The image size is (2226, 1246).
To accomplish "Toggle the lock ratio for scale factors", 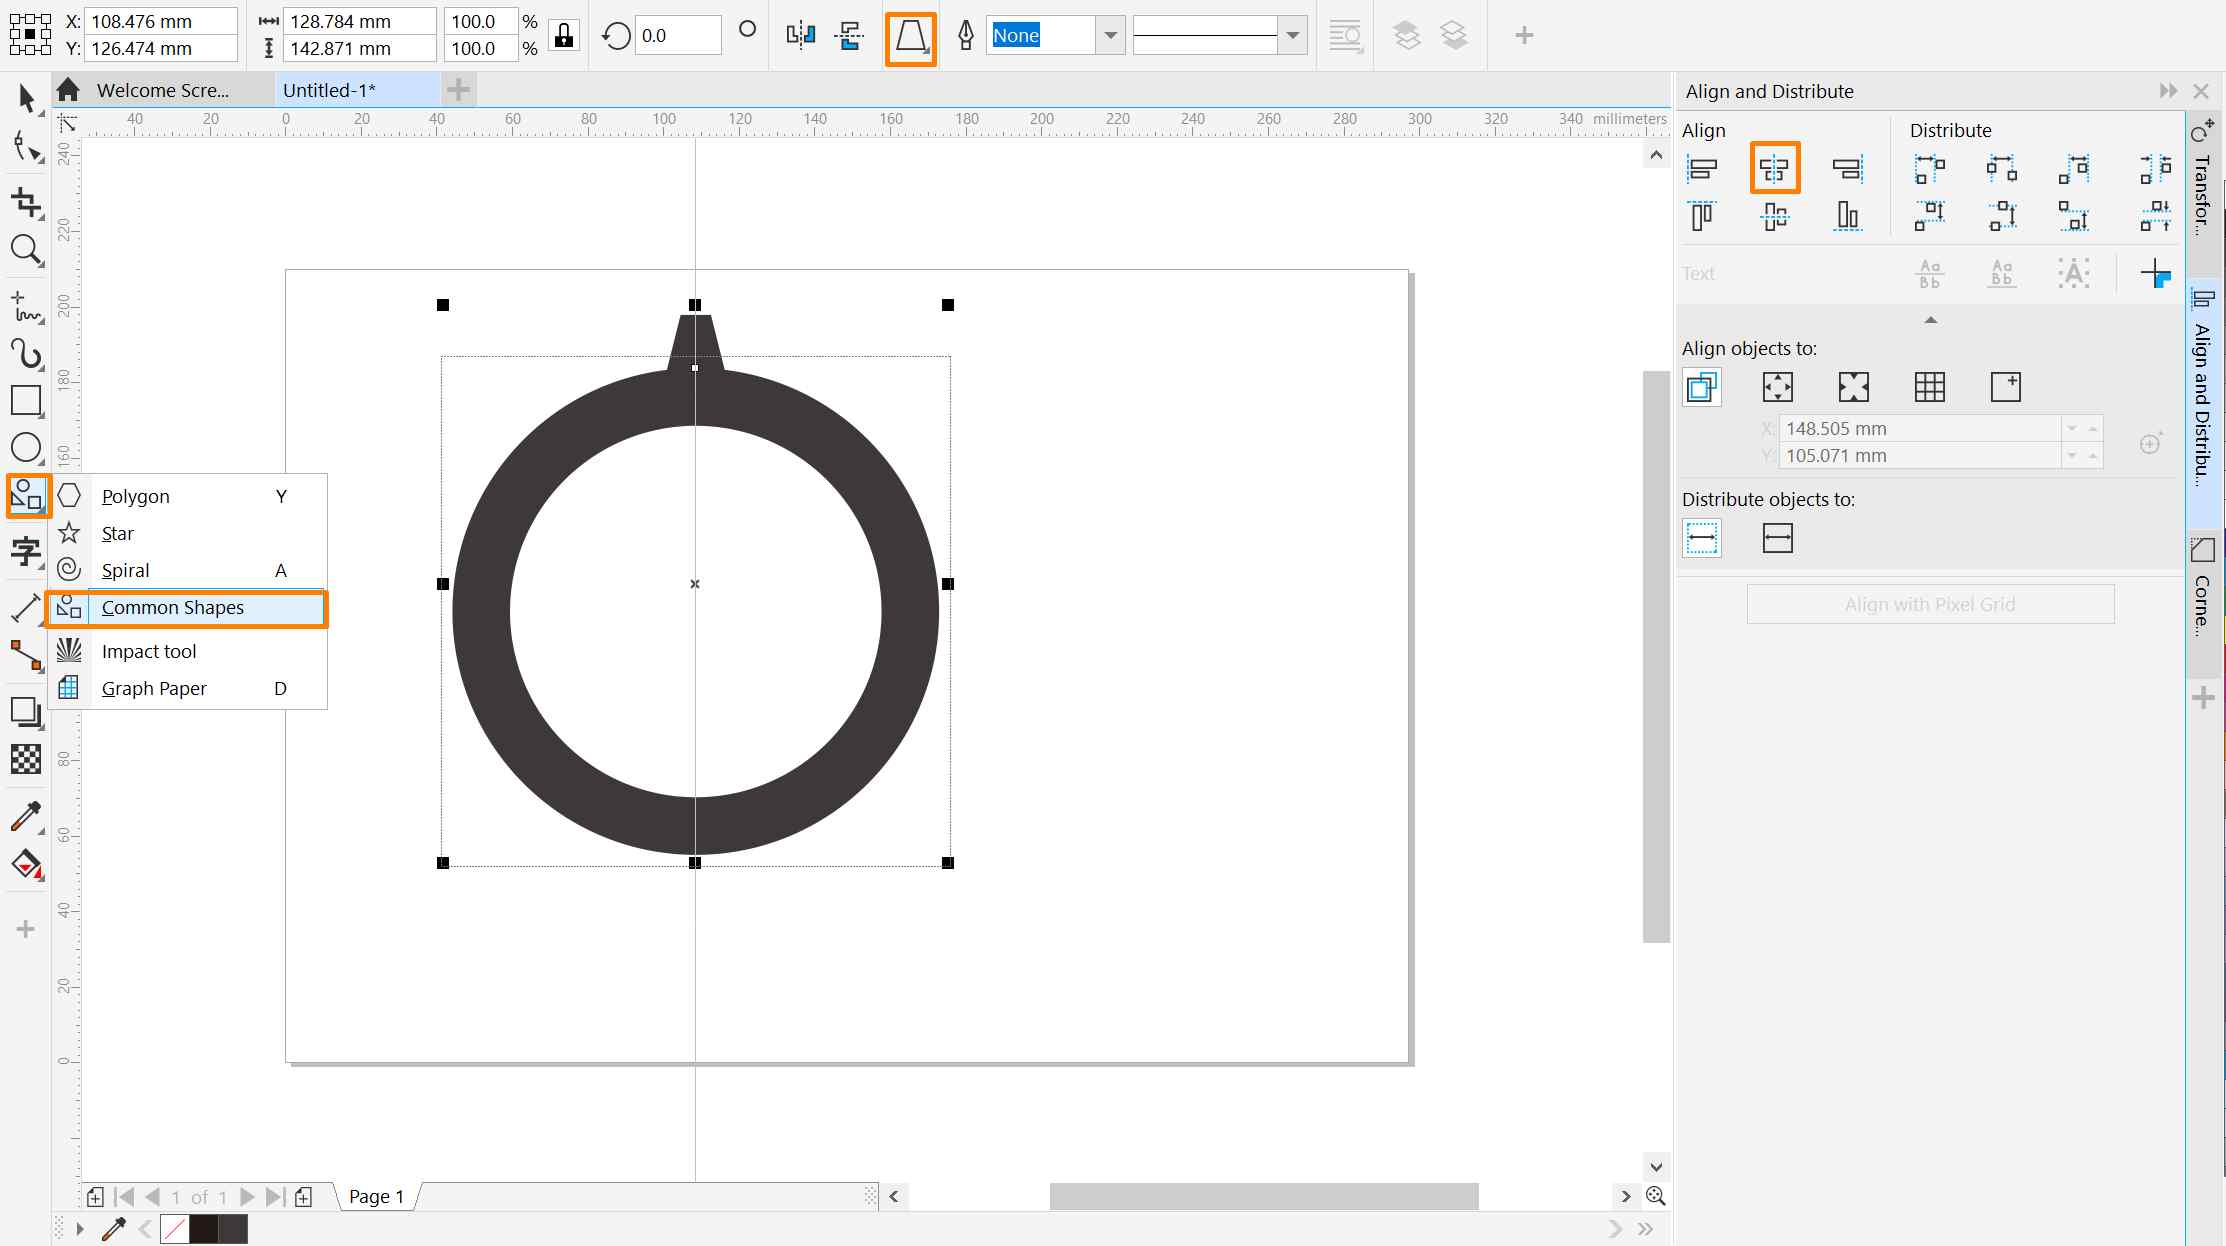I will coord(563,34).
